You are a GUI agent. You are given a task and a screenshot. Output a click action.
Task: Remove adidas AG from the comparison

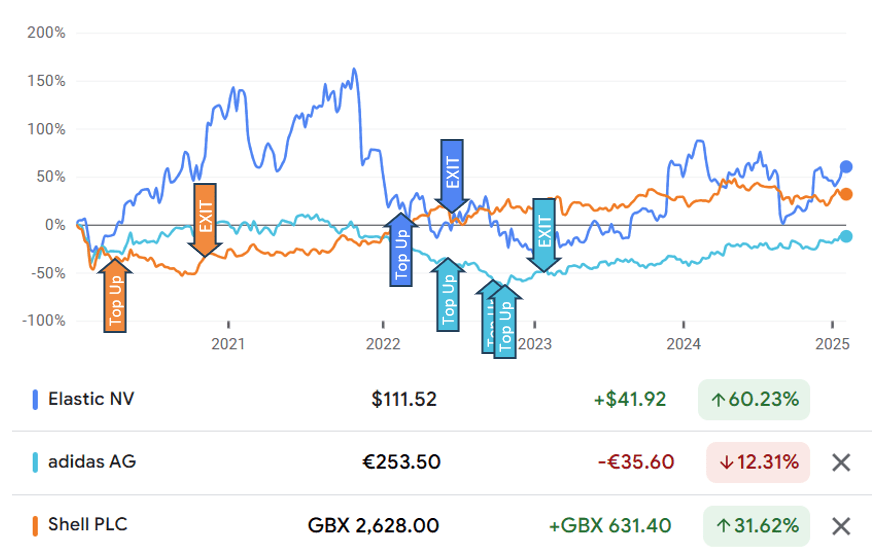[x=841, y=462]
